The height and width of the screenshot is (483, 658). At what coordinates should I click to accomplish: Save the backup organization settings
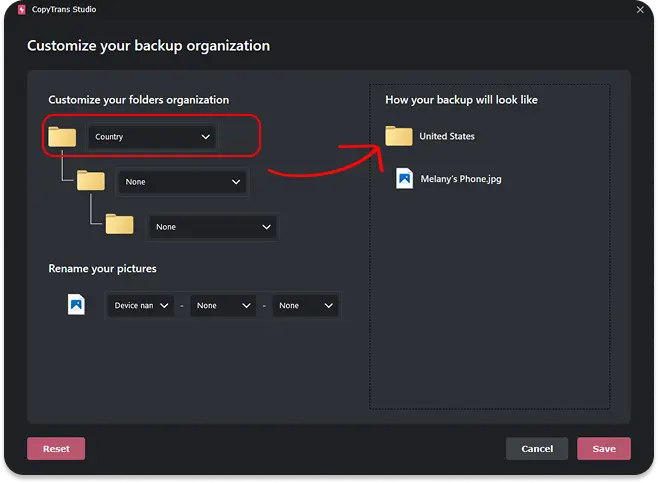coord(604,449)
